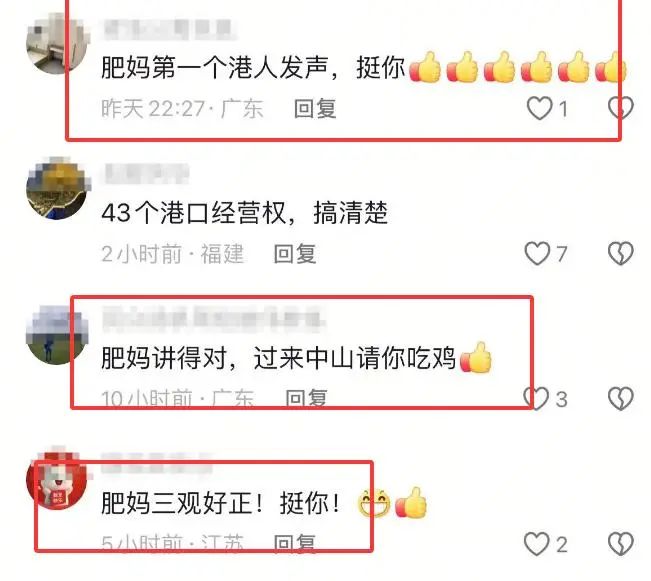Open the first commenter's avatar
Image resolution: width=651 pixels, height=581 pixels.
coord(57,44)
